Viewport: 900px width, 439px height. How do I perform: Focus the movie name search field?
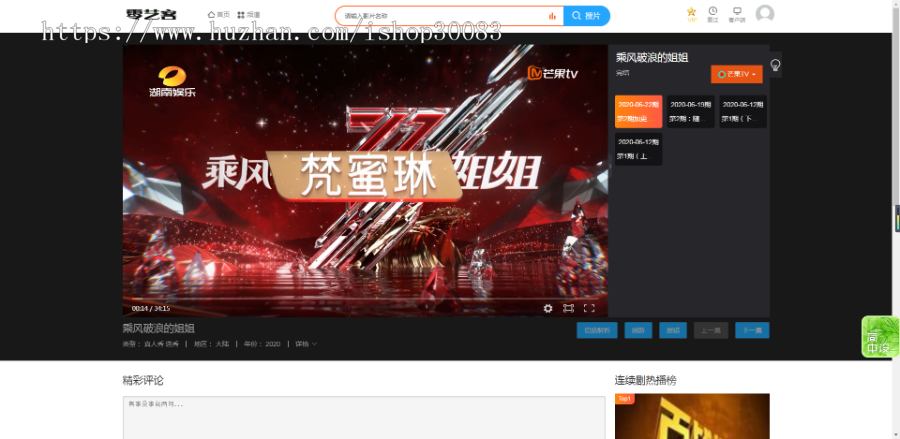[442, 16]
